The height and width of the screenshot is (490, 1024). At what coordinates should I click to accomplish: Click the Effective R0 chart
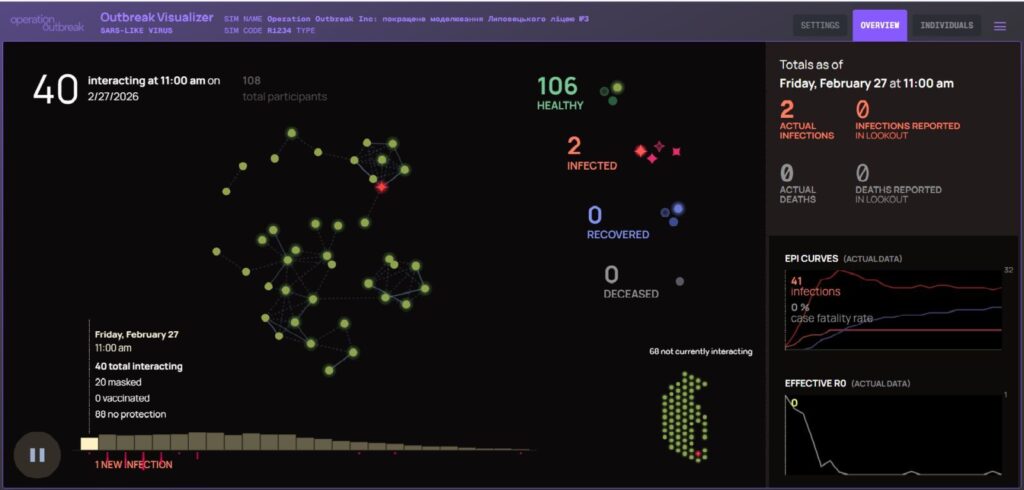pos(893,435)
